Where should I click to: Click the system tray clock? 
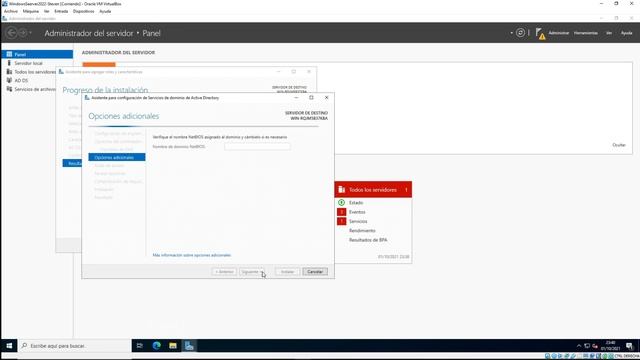click(610, 346)
